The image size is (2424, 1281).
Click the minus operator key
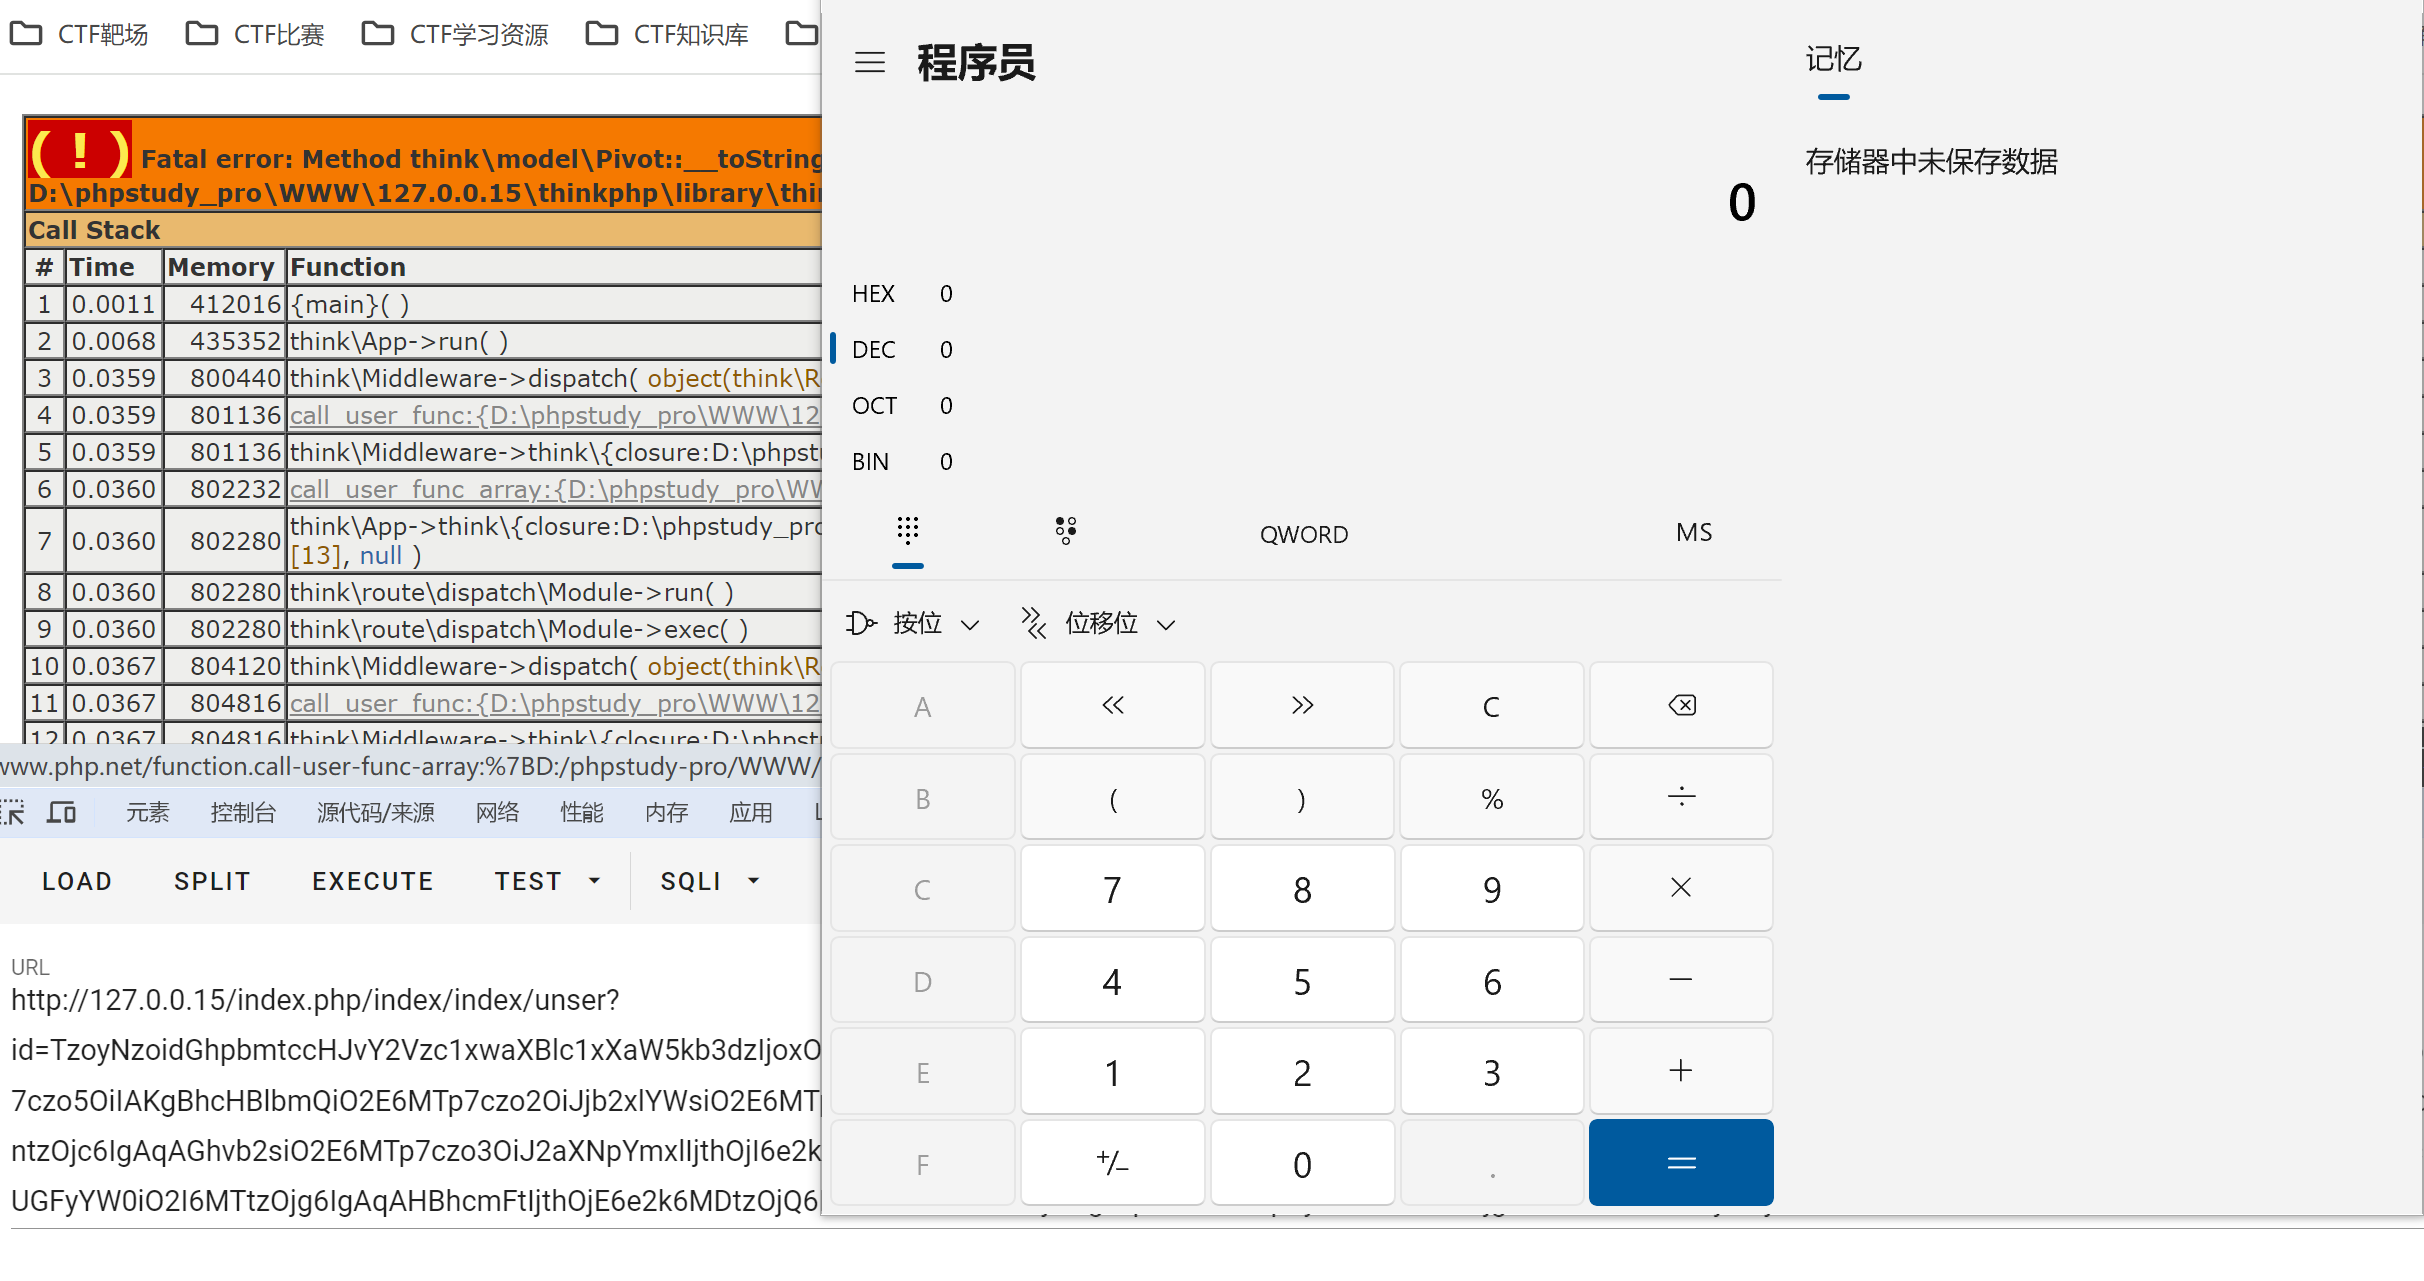tap(1681, 980)
